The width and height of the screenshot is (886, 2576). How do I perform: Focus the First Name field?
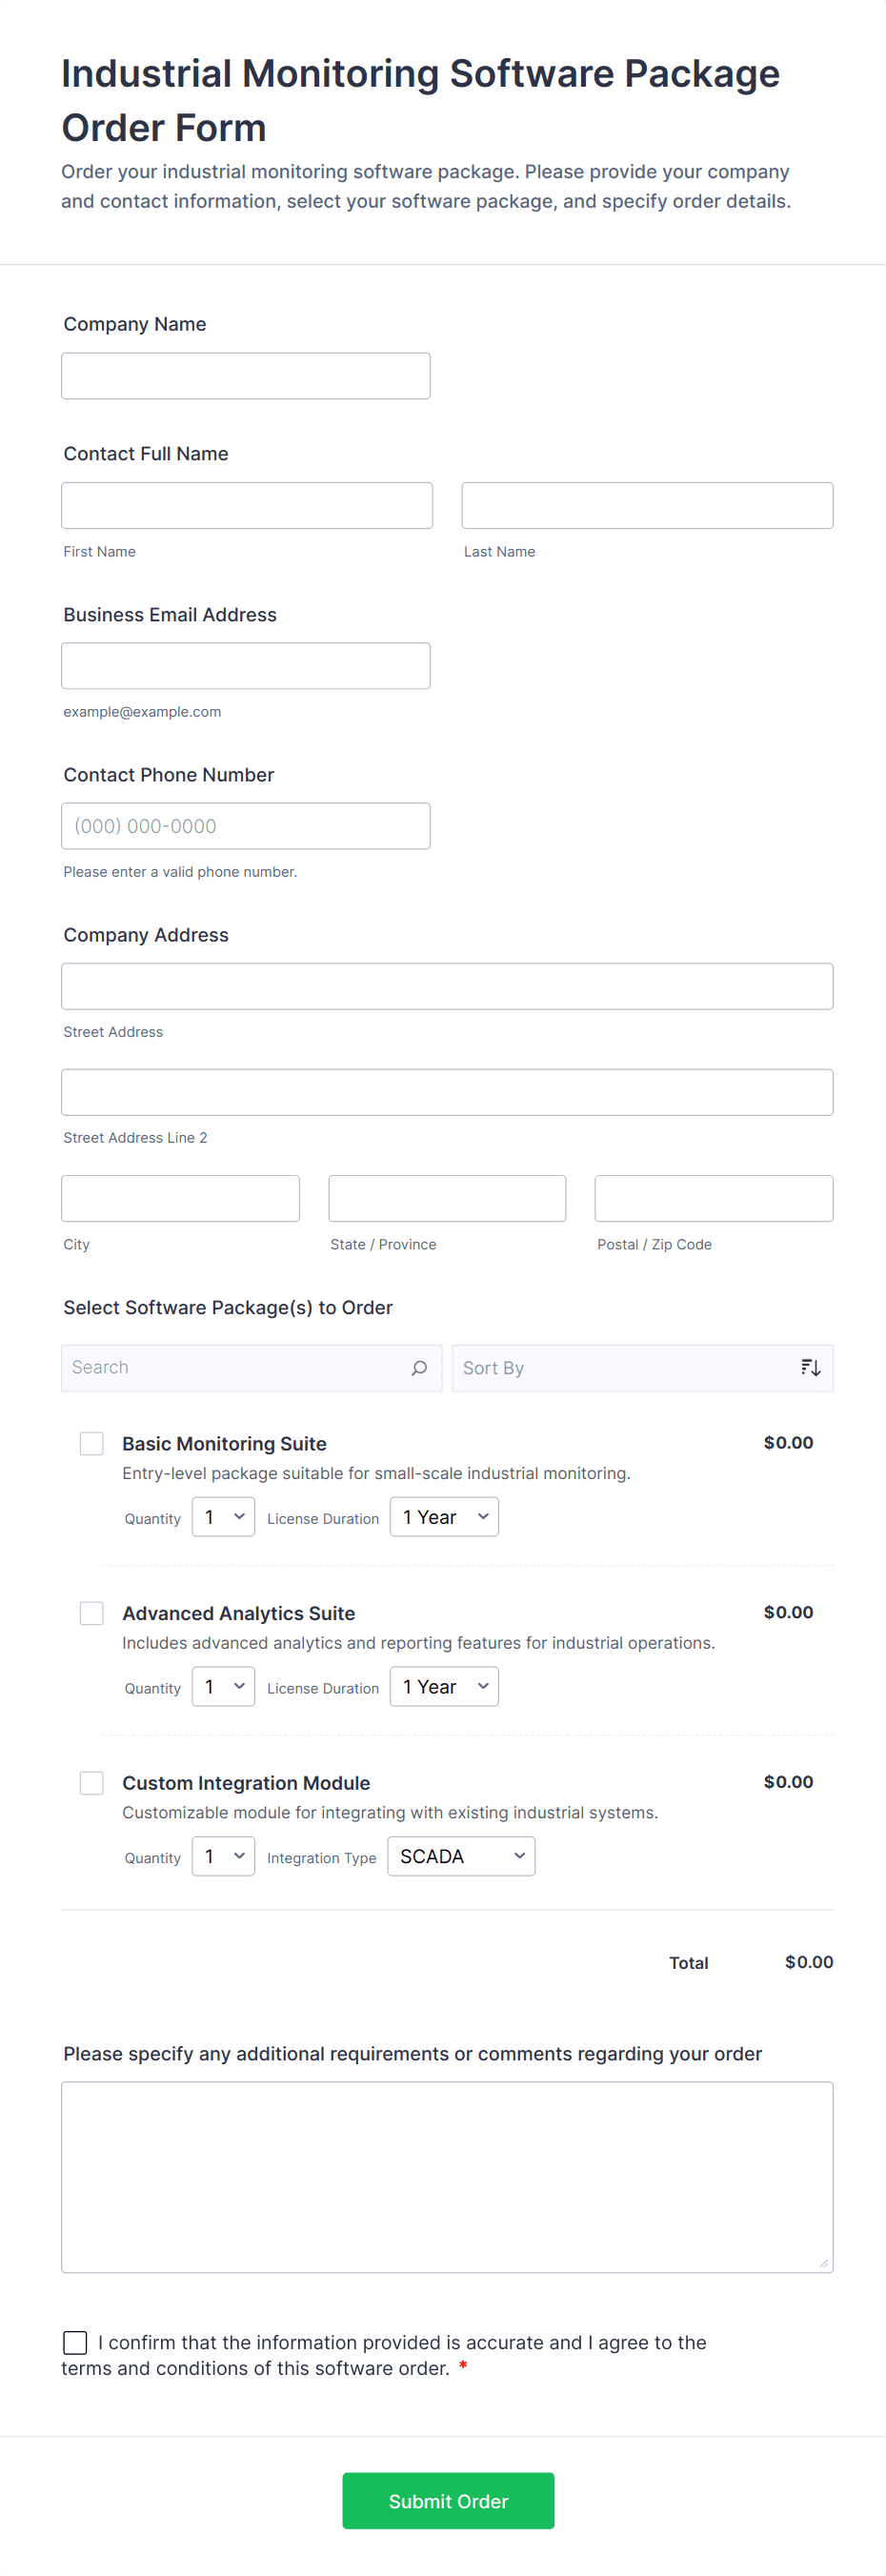(247, 506)
